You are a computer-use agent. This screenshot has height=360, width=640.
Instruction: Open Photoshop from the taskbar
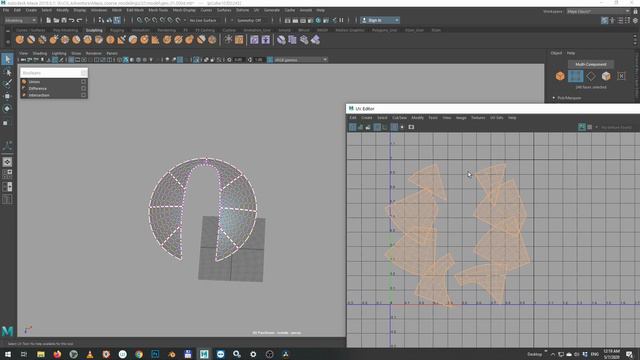tap(155, 354)
